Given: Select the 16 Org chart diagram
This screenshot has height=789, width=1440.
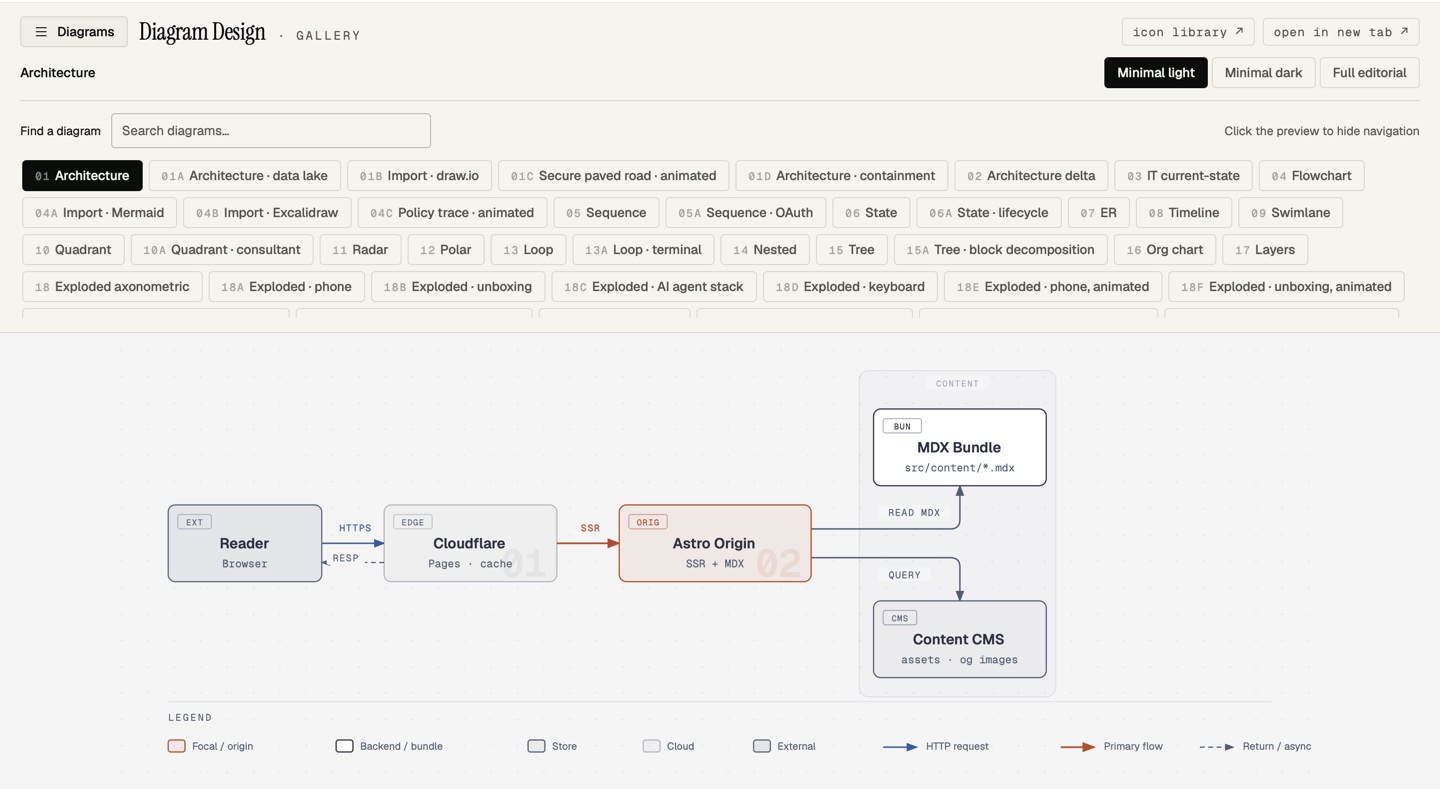Looking at the screenshot, I should [x=1165, y=250].
